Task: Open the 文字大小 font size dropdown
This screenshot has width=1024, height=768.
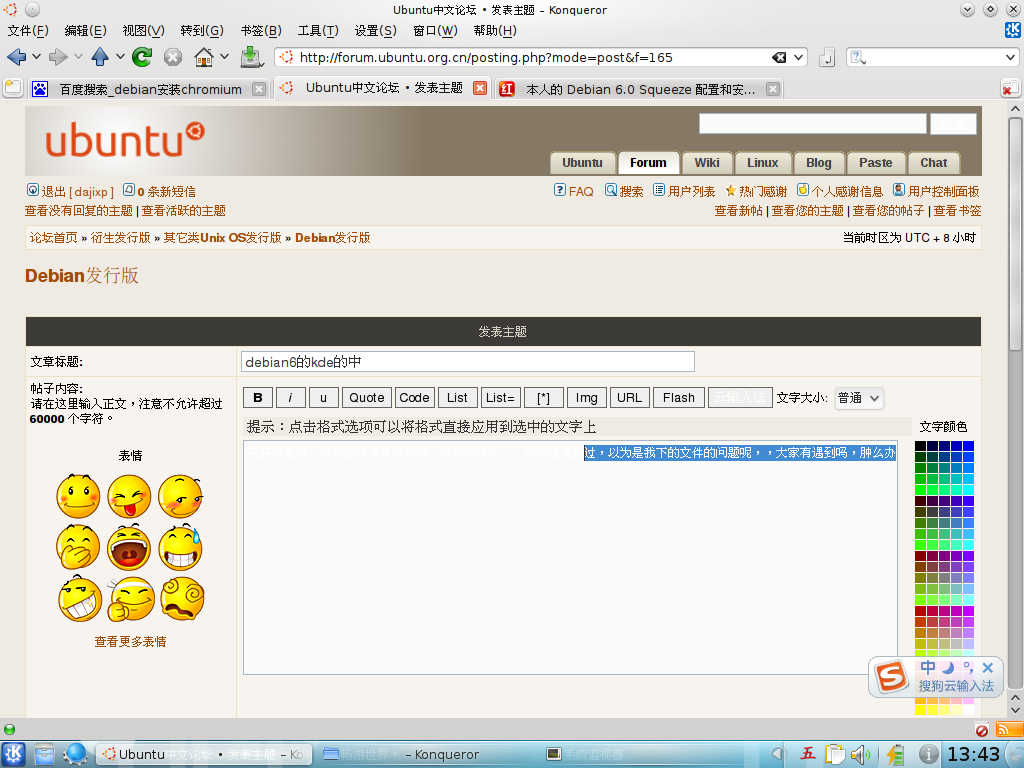Action: (x=859, y=398)
